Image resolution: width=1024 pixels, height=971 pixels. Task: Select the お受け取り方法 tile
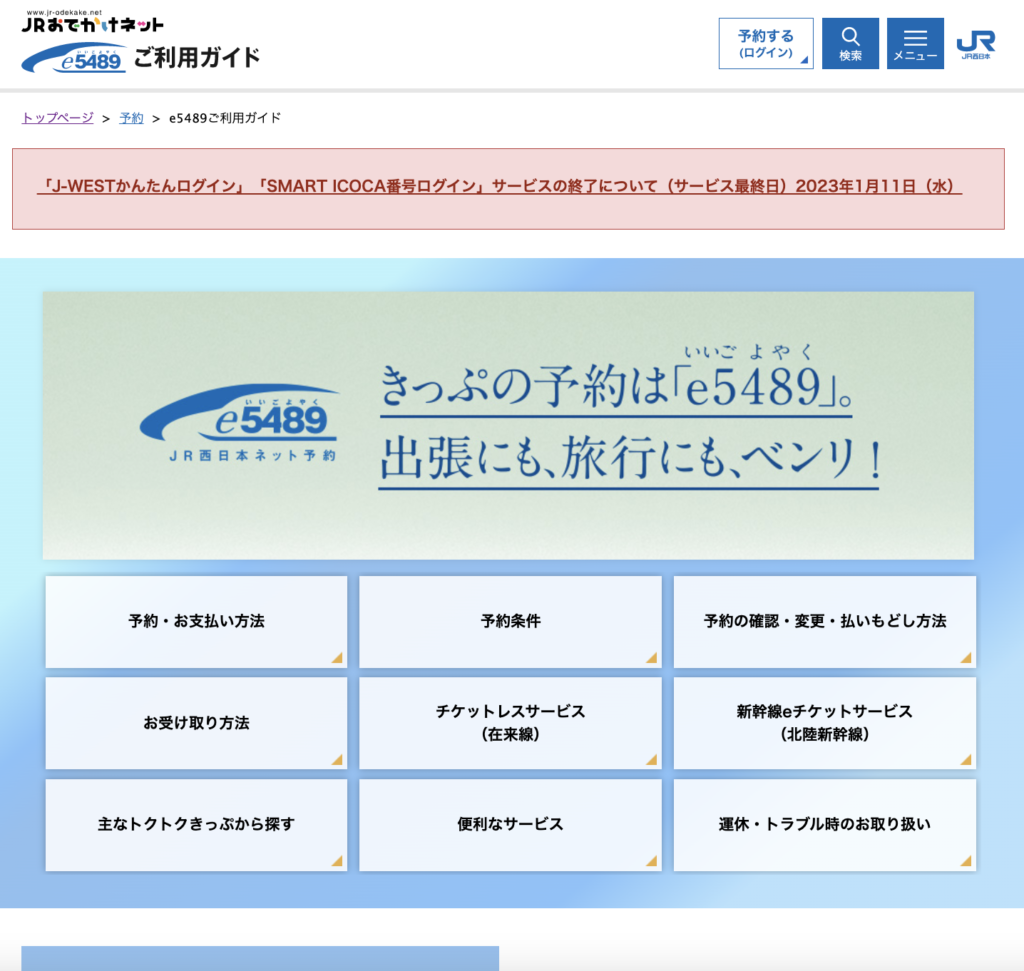[196, 723]
